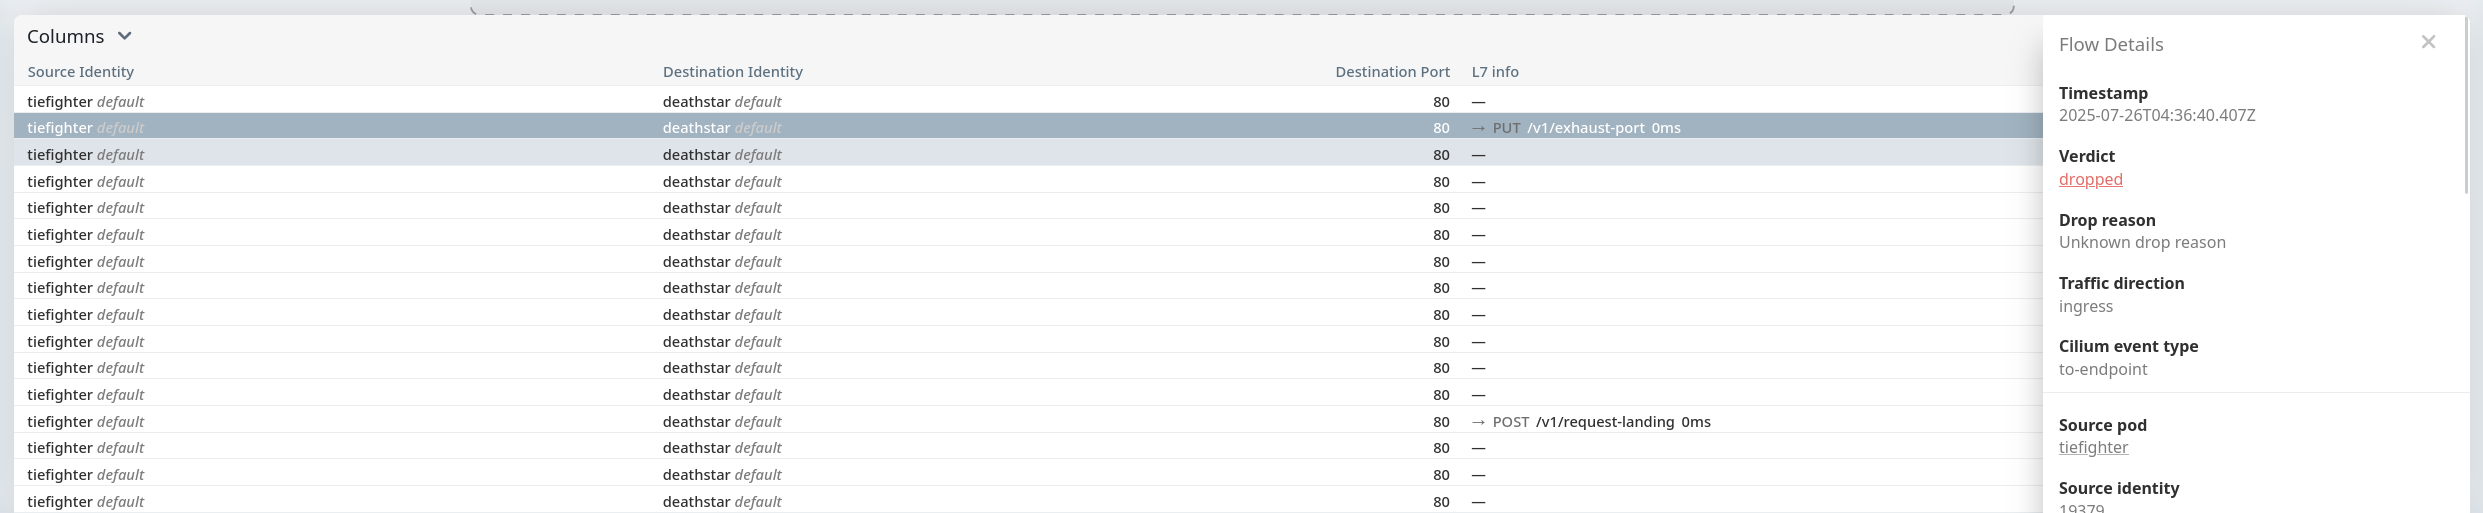Image resolution: width=2483 pixels, height=513 pixels.
Task: Click the Destination Port column header
Action: click(x=1392, y=72)
